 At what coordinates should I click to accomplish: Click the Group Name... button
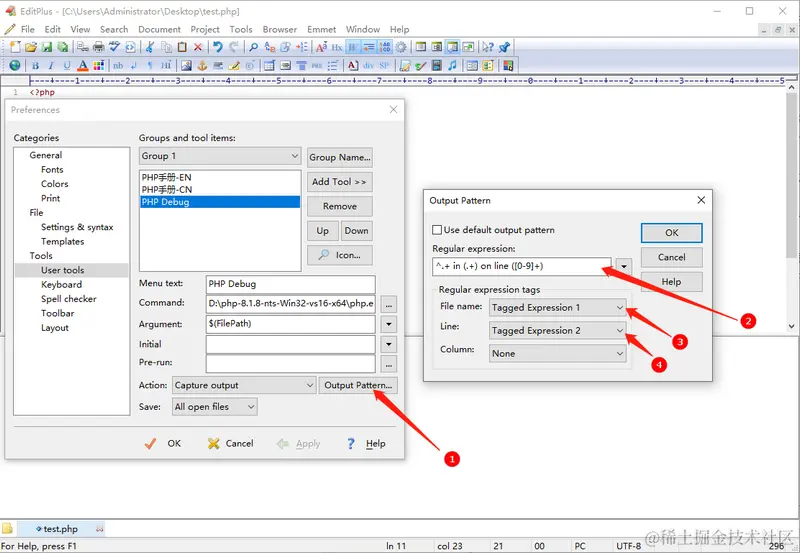pos(339,157)
